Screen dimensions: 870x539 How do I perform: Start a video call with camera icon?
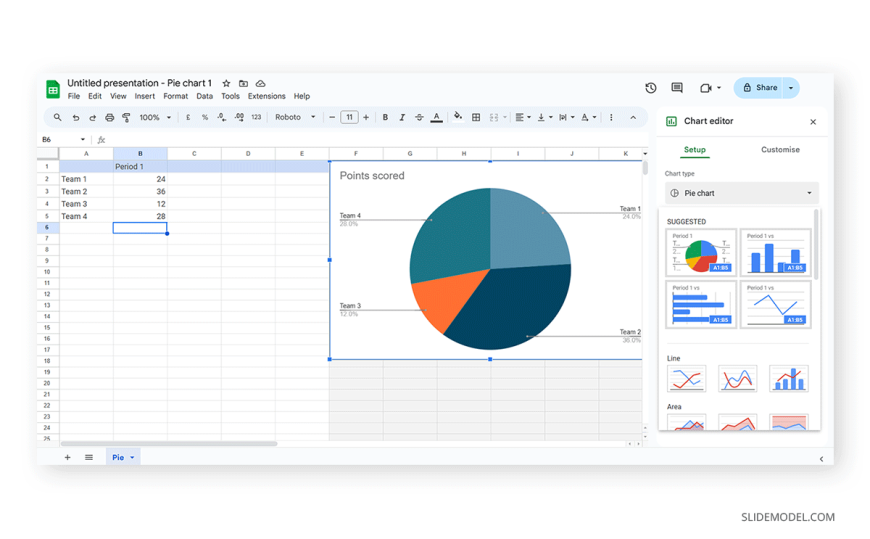(705, 88)
